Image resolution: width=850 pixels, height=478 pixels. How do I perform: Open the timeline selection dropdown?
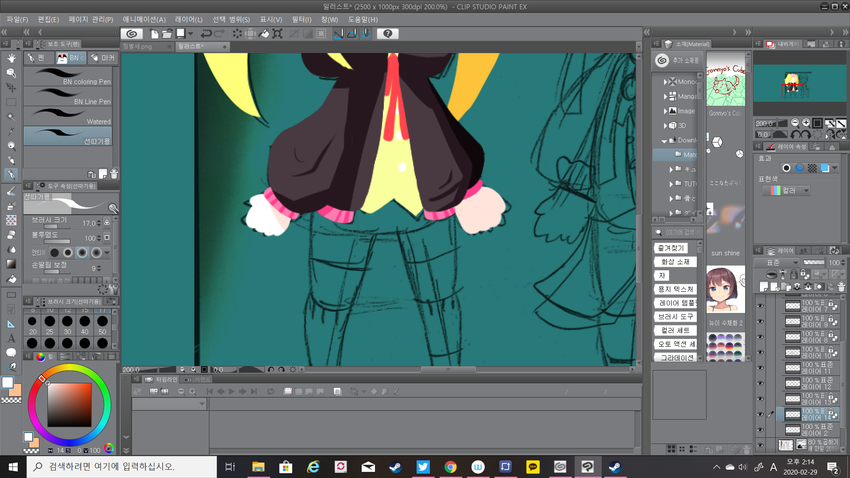[x=169, y=404]
